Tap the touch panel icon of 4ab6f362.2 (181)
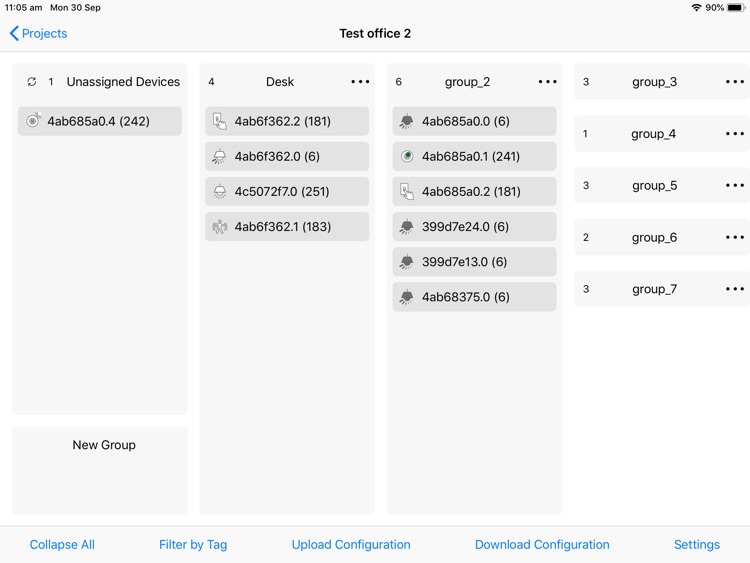This screenshot has width=750, height=563. point(220,121)
